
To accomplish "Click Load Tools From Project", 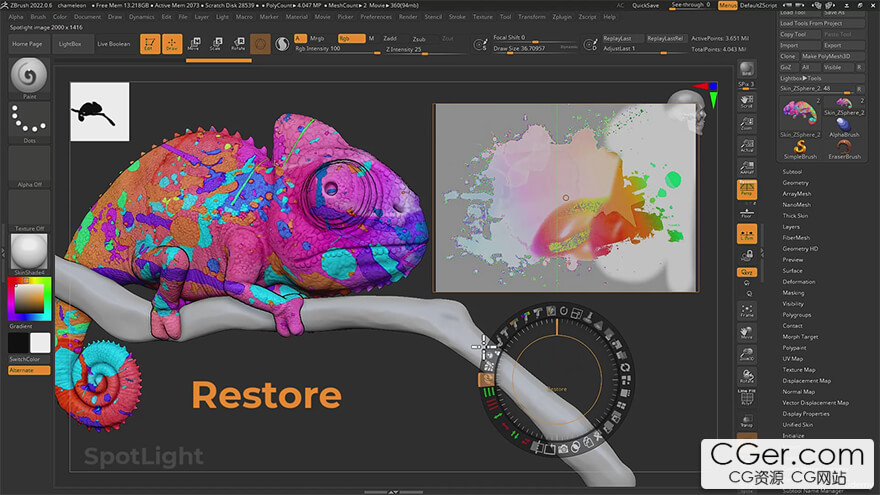I will pos(822,24).
